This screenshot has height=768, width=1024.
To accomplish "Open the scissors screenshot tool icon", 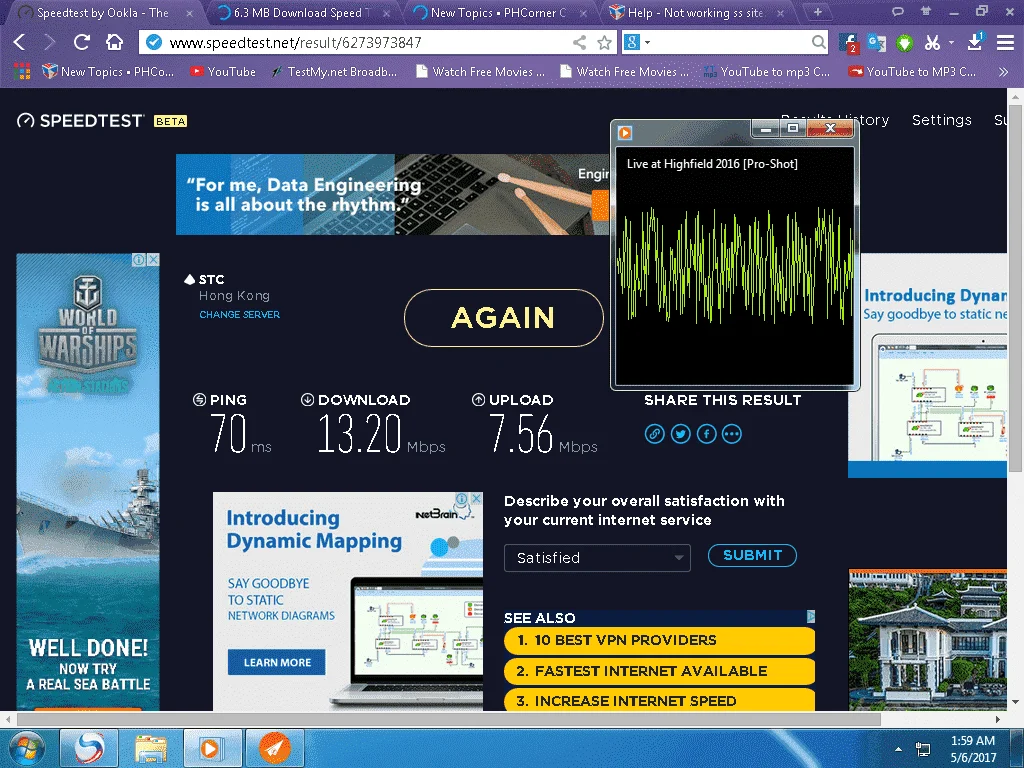I will pos(932,42).
